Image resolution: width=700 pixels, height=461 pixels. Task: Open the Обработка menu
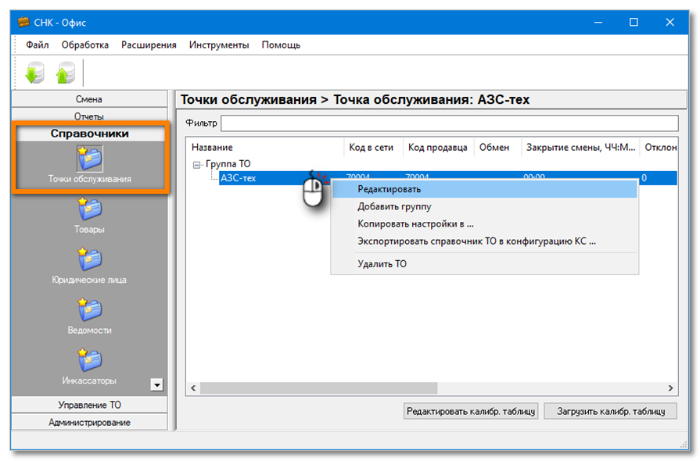coord(85,45)
